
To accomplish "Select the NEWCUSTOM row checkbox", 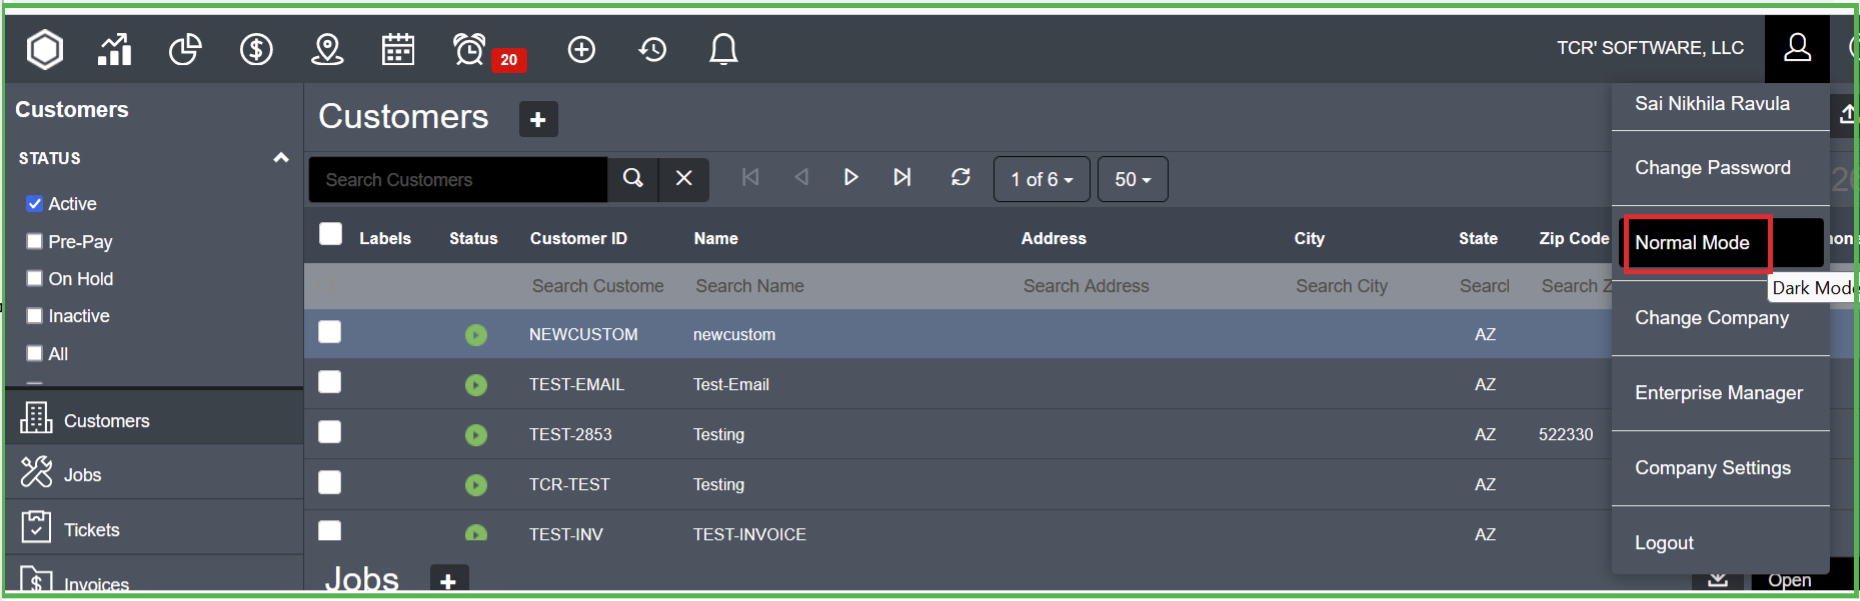I will 330,333.
